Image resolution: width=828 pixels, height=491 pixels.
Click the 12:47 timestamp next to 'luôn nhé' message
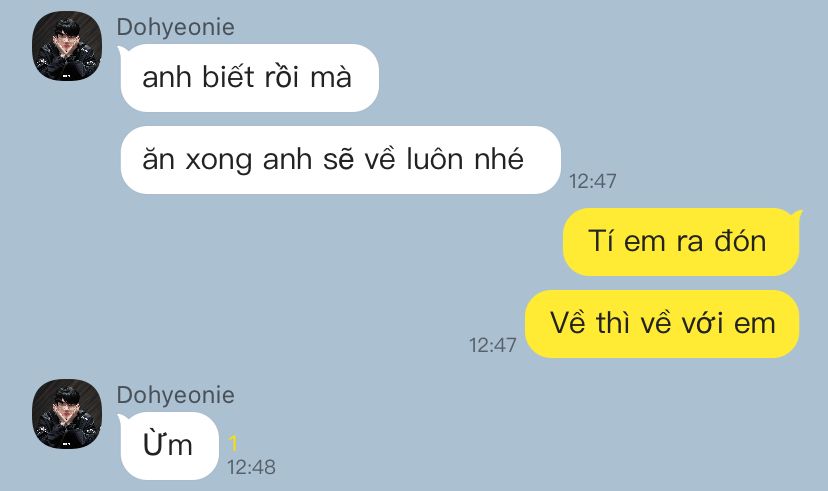(x=592, y=182)
